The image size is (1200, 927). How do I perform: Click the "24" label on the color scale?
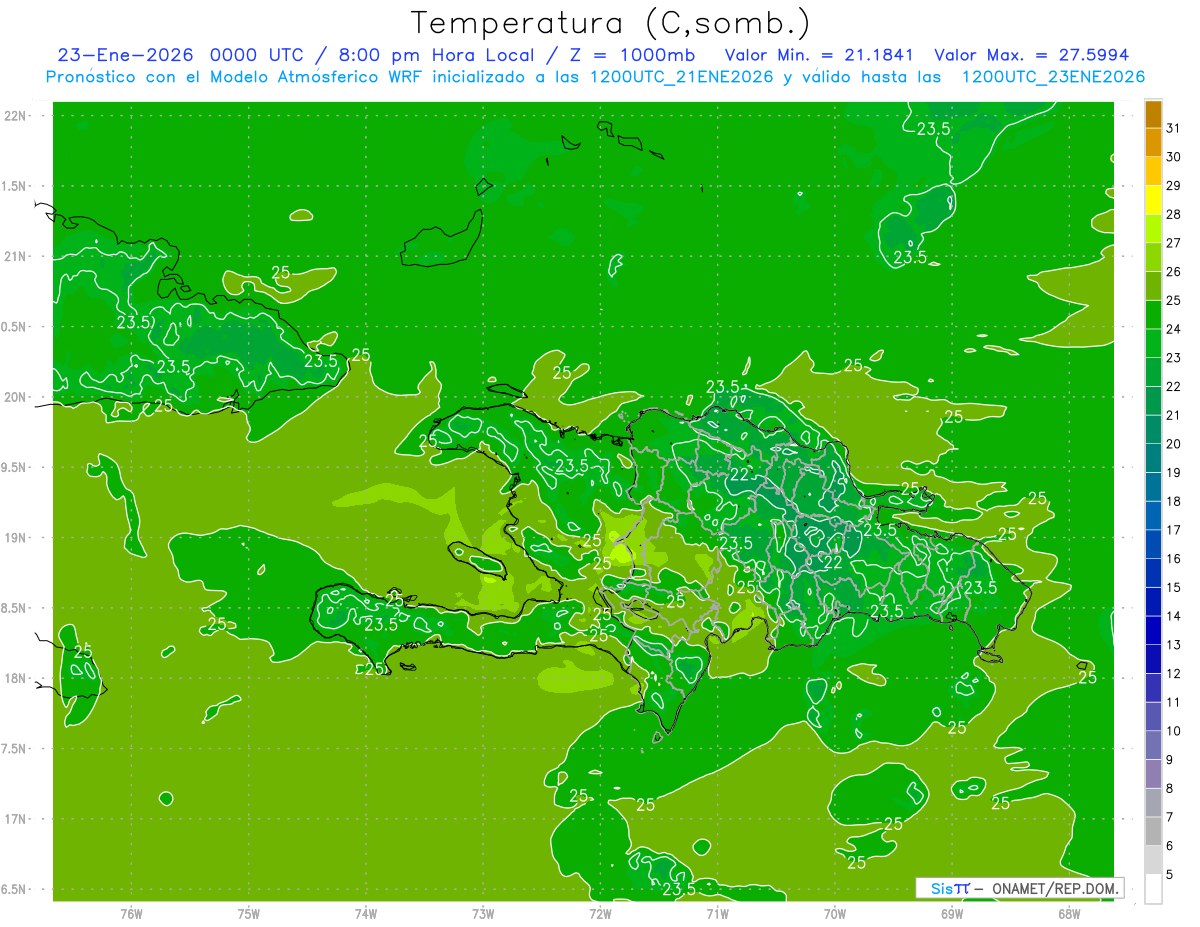[1173, 329]
